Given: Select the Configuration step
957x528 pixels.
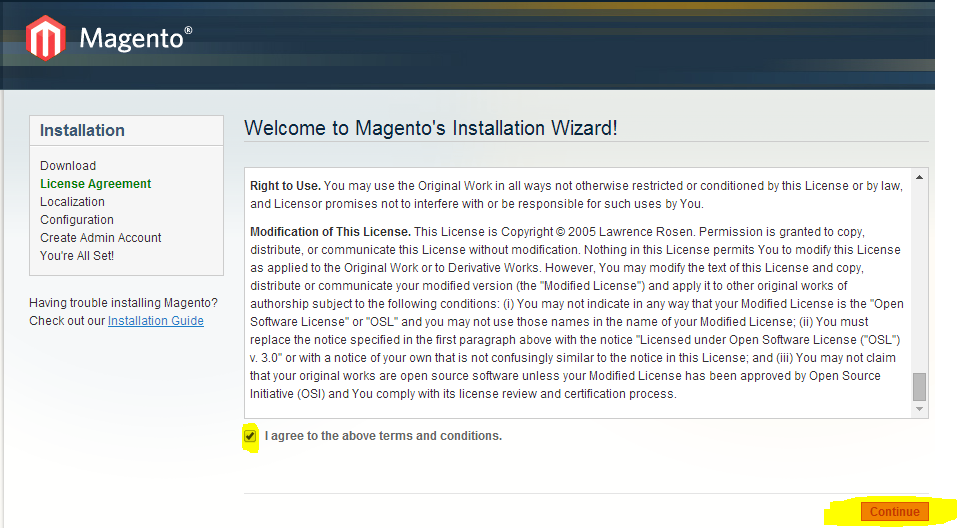Looking at the screenshot, I should 77,220.
